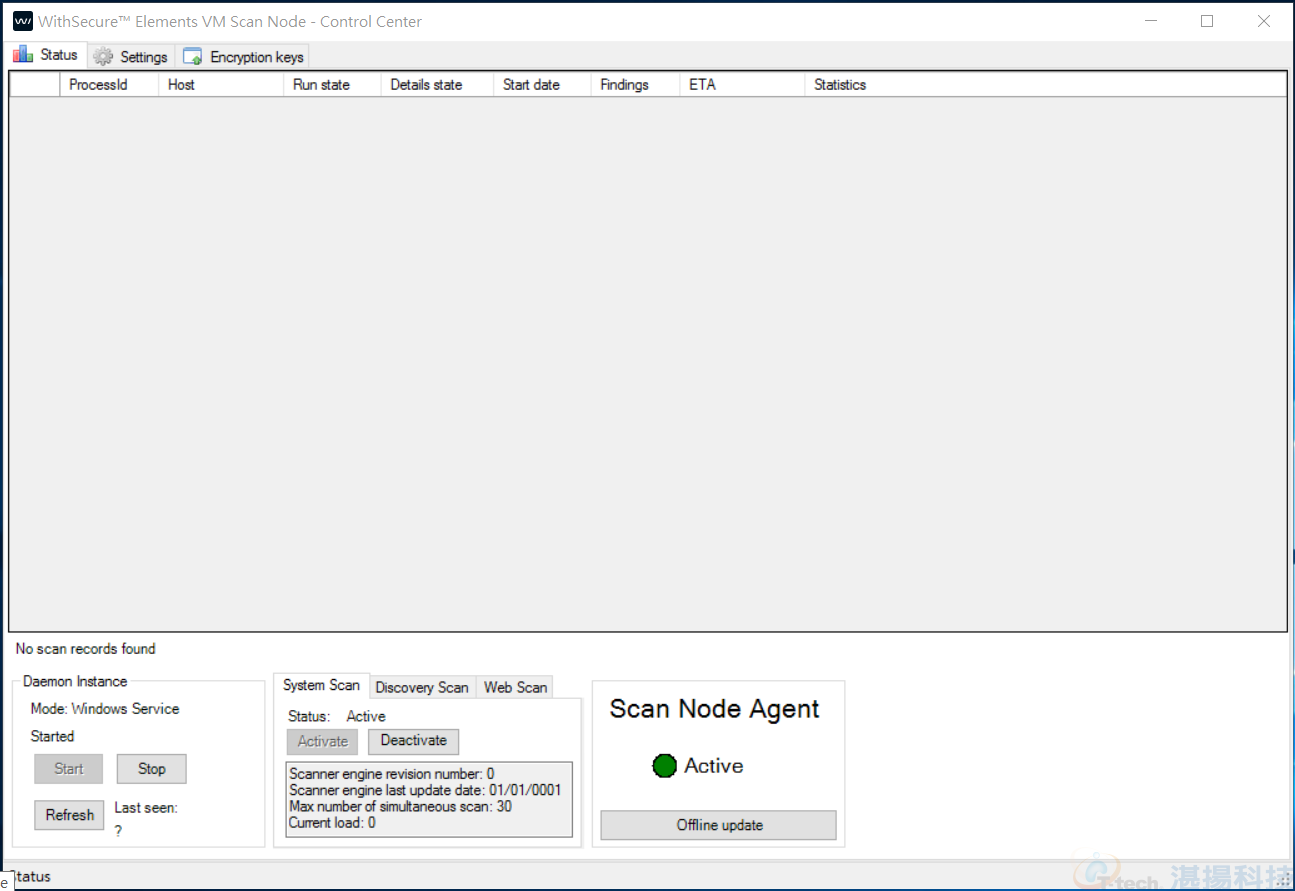
Task: Sort by the ETA column header
Action: tap(743, 85)
